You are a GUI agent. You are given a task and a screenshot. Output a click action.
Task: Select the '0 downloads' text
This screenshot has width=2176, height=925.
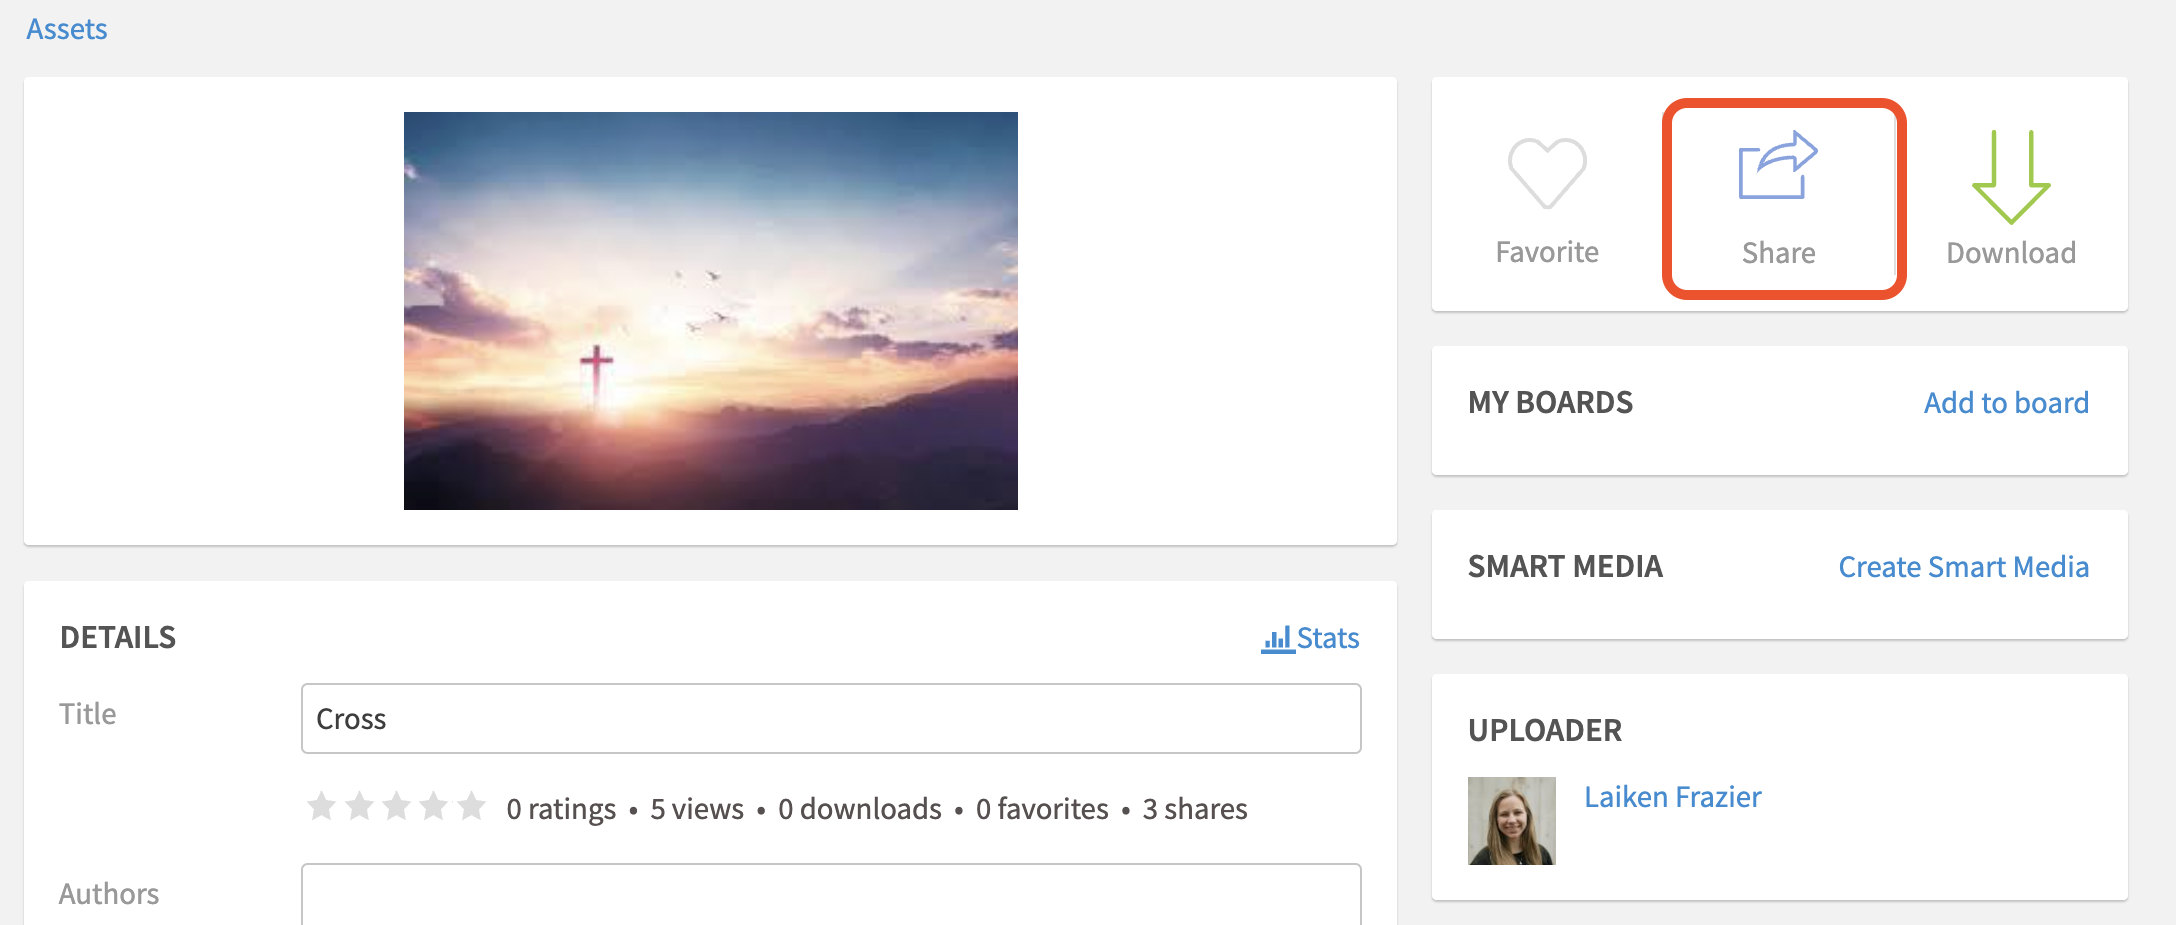coord(860,809)
